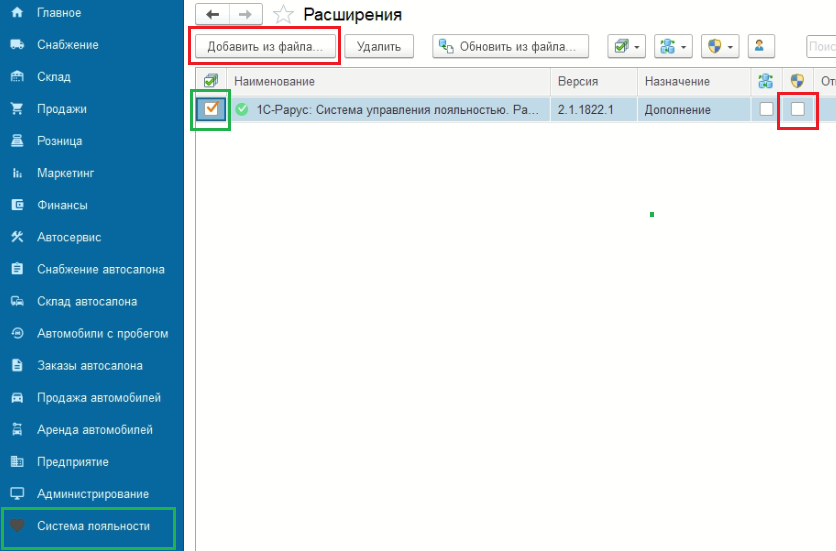Open Главное section with home icon
836x551 pixels.
click(58, 13)
